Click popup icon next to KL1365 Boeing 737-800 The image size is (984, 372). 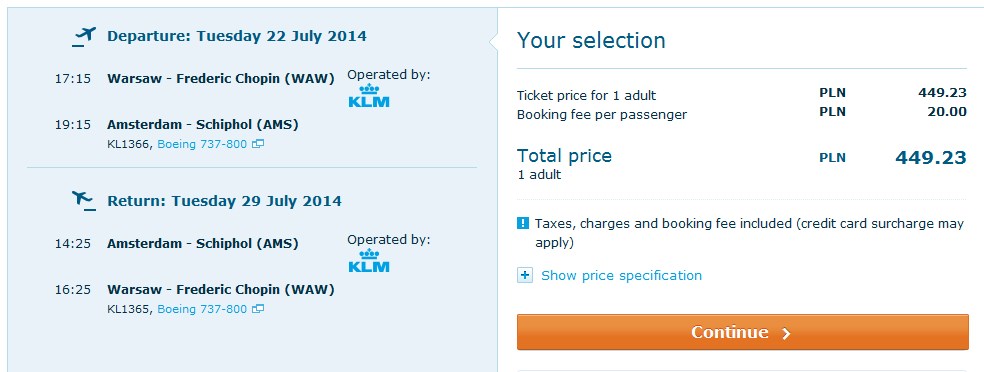coord(258,309)
